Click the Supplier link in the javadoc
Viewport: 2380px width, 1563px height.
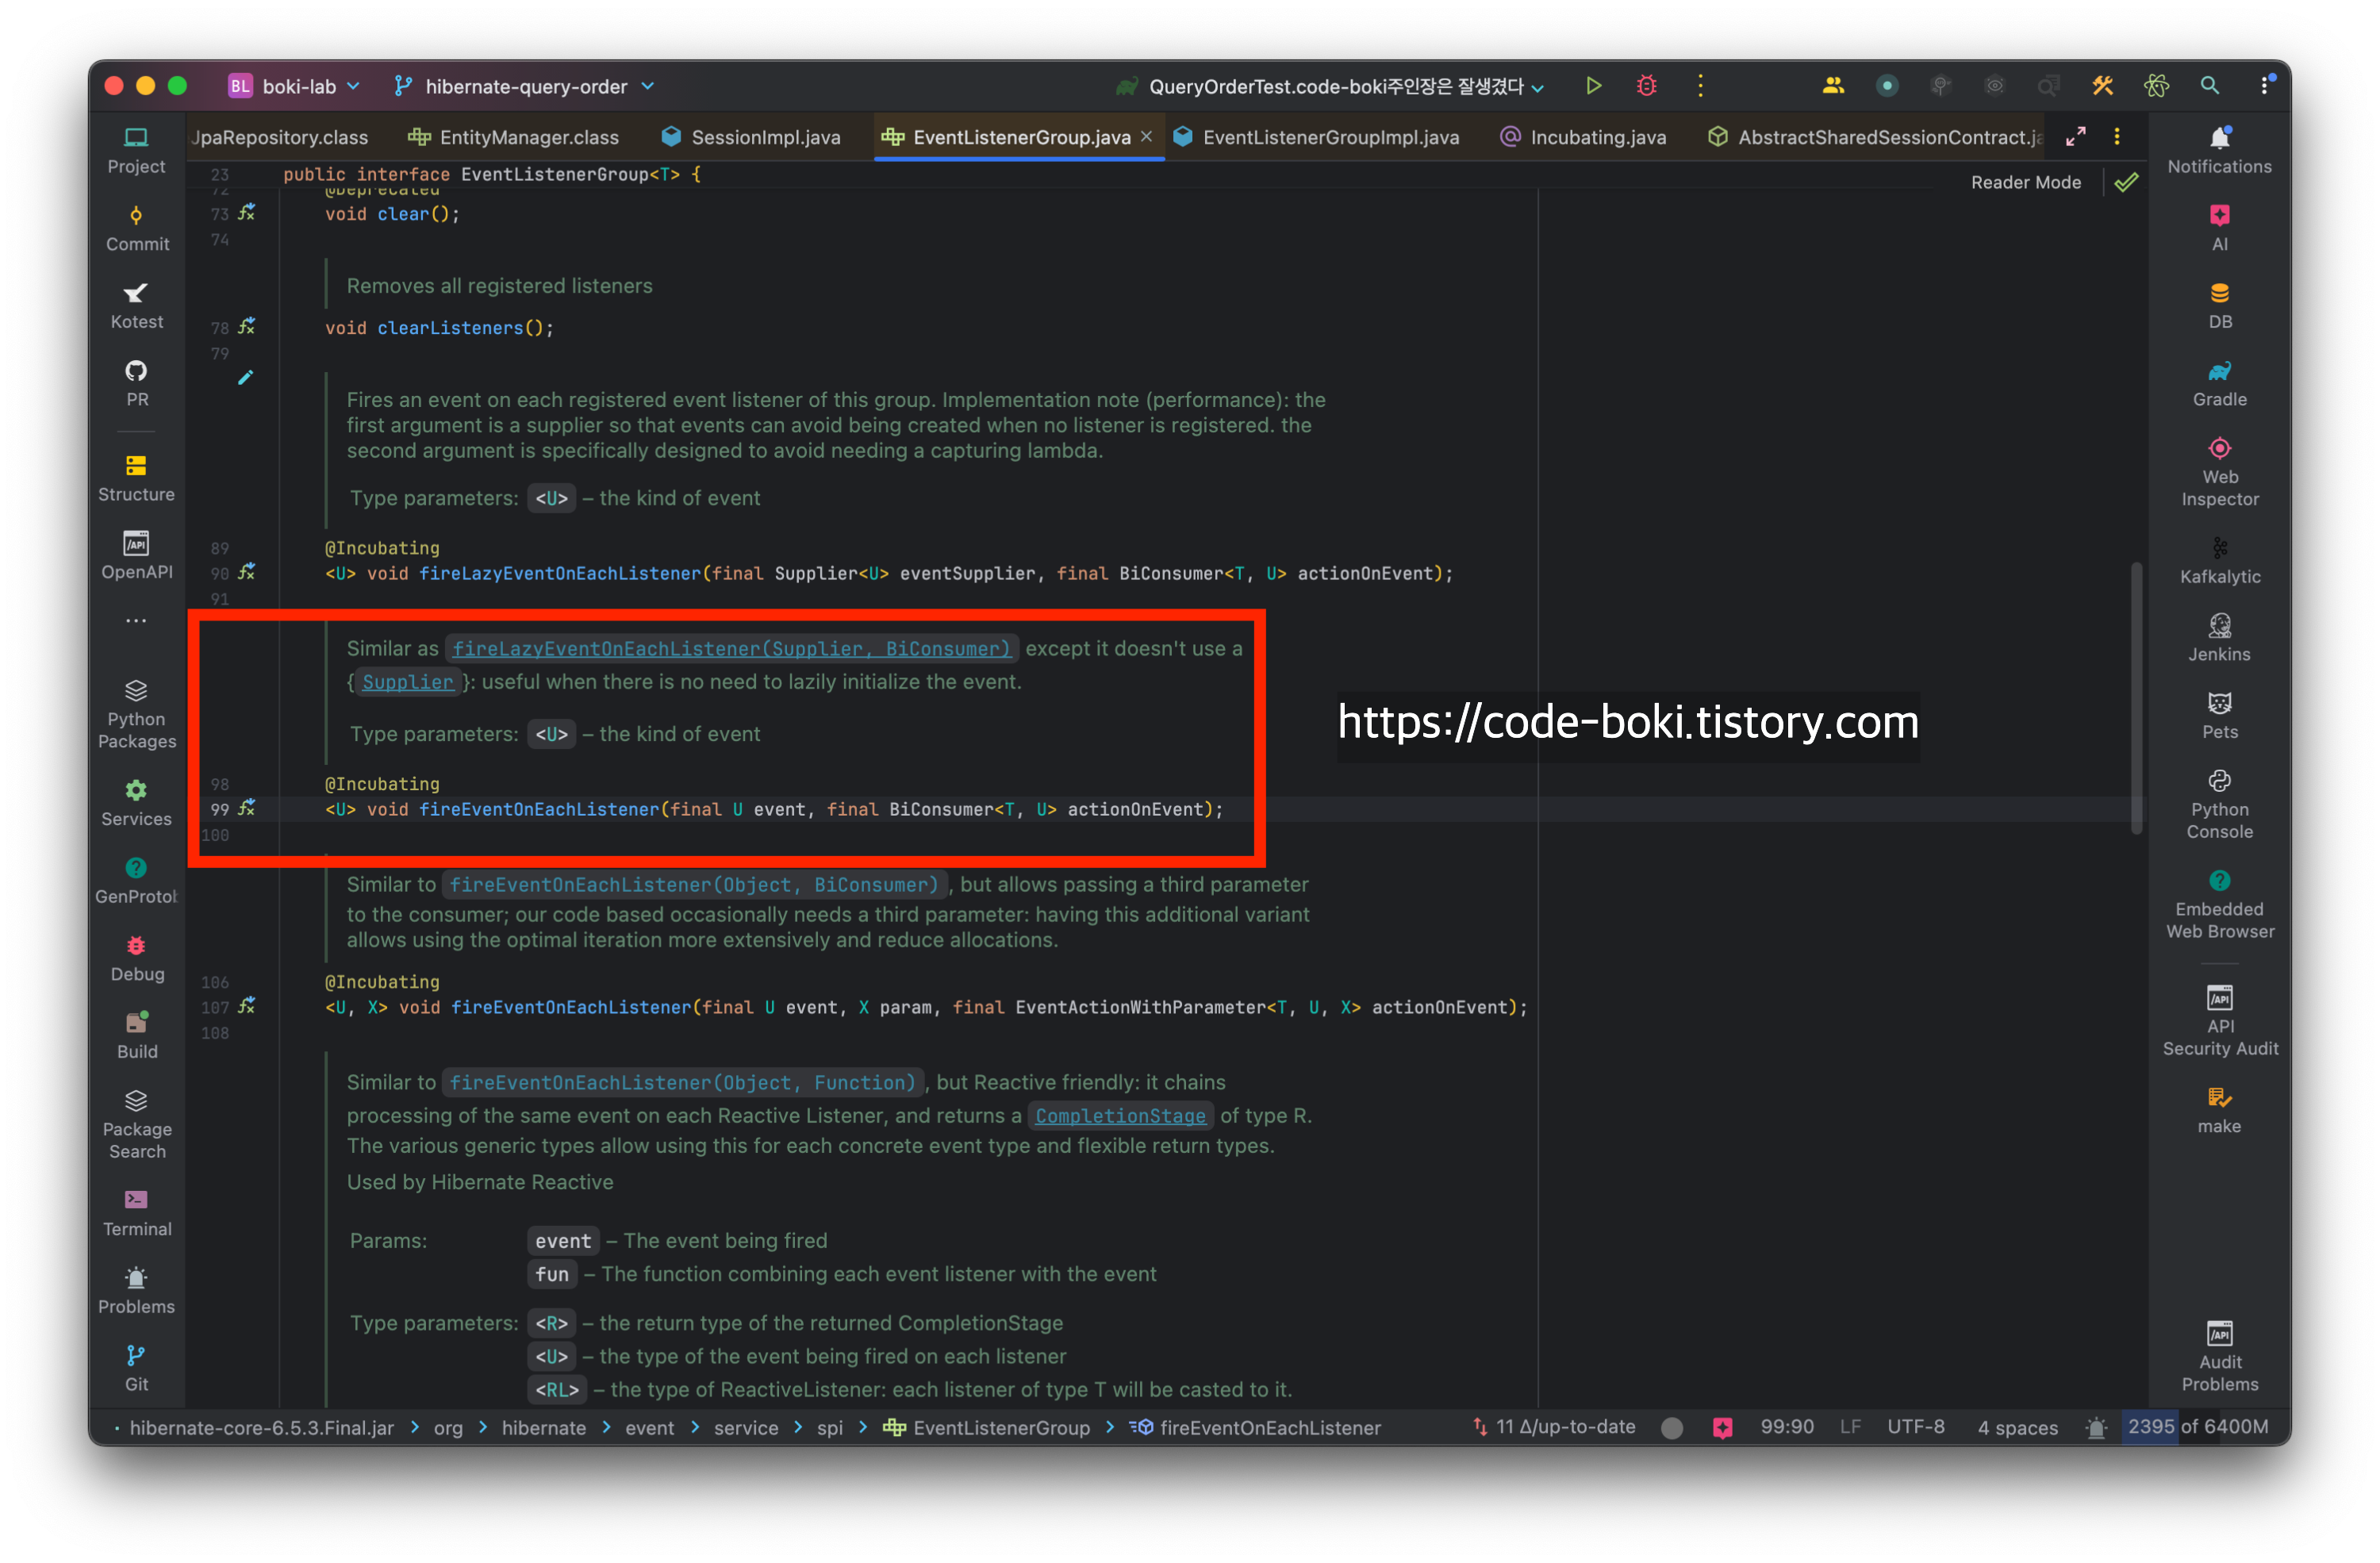coord(407,682)
